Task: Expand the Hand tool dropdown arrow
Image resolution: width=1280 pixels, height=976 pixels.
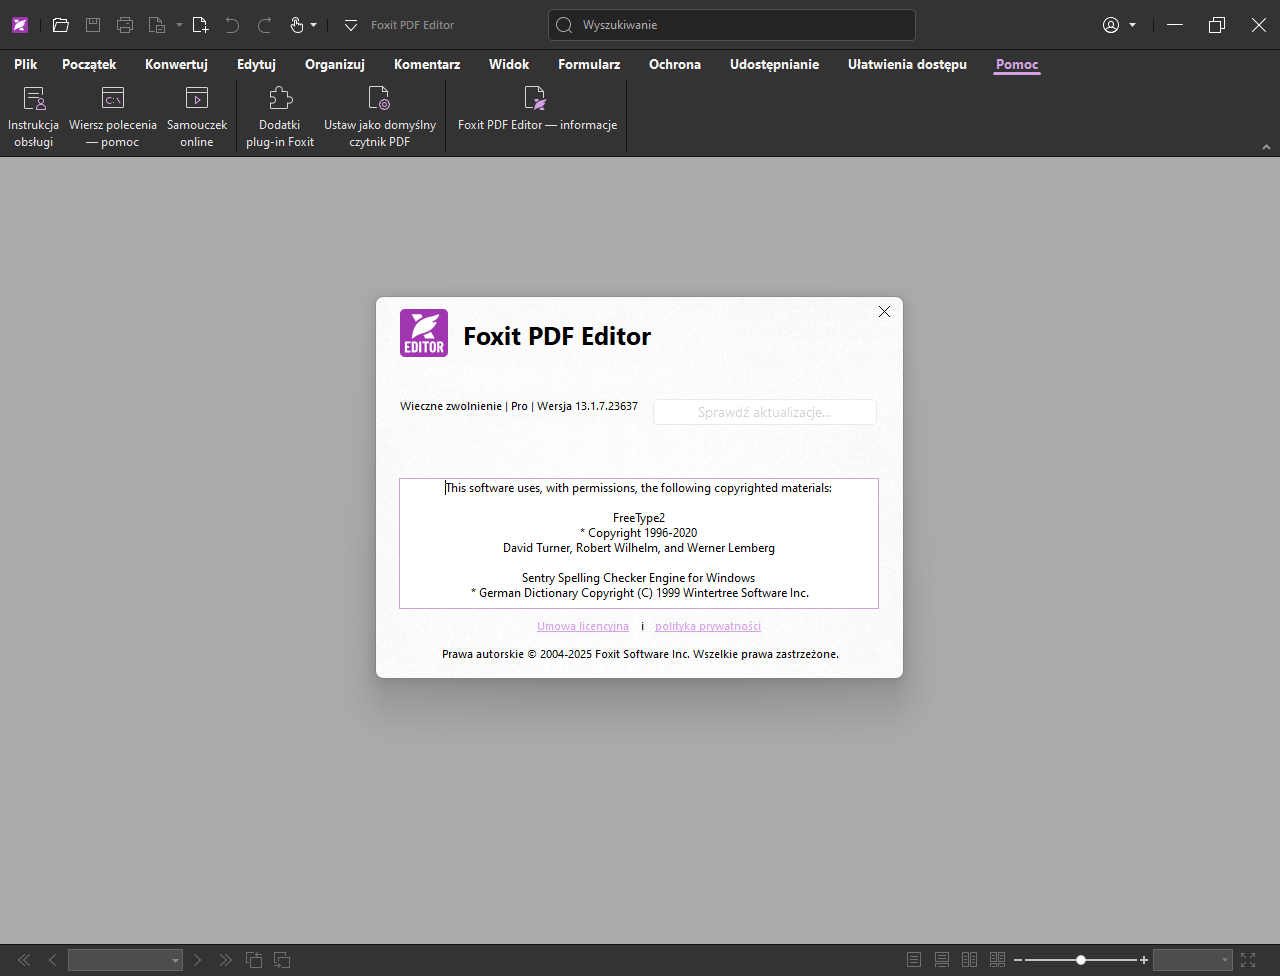Action: coord(314,25)
